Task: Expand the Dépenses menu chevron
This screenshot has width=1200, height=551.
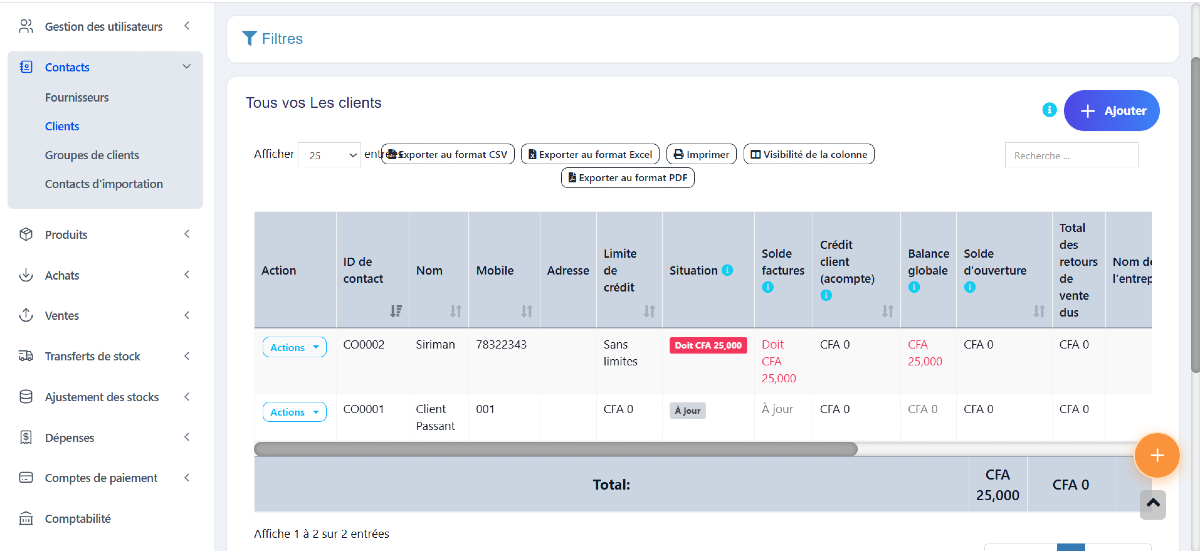Action: point(187,437)
